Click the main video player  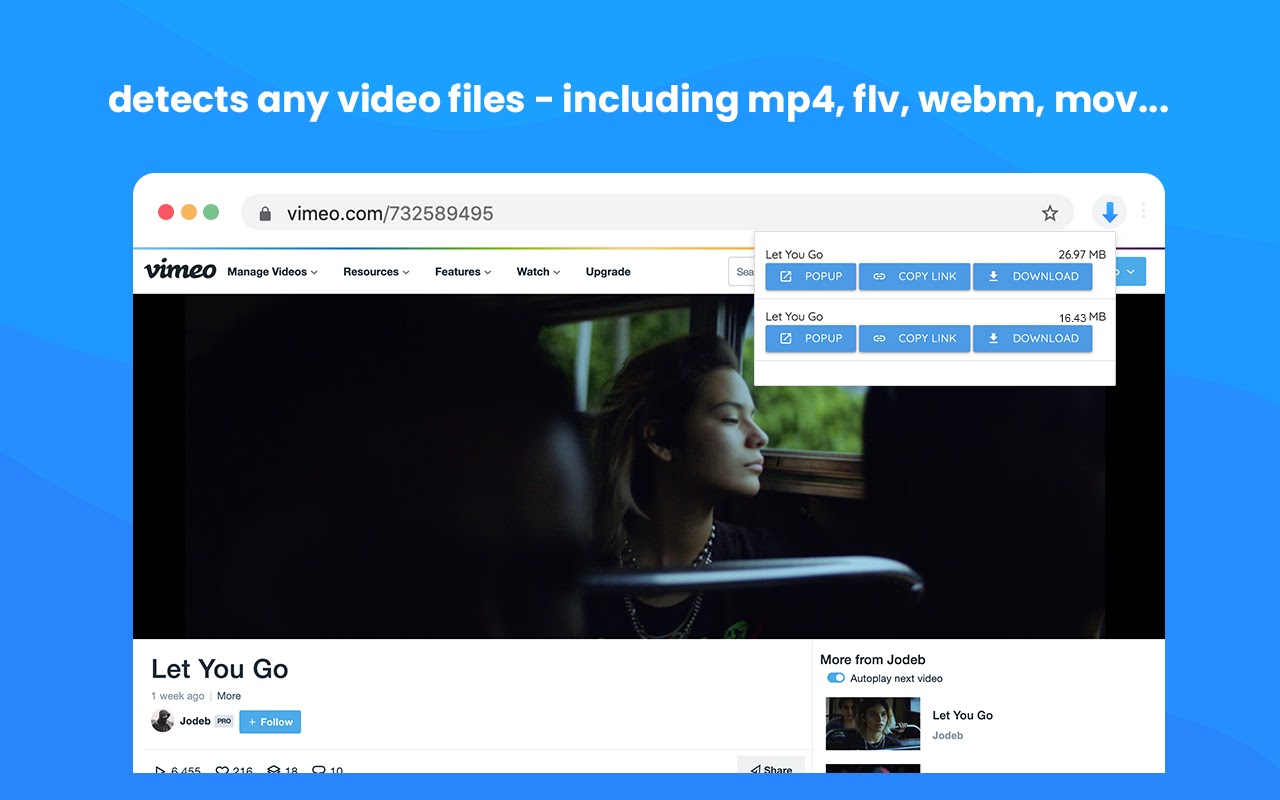(x=649, y=466)
